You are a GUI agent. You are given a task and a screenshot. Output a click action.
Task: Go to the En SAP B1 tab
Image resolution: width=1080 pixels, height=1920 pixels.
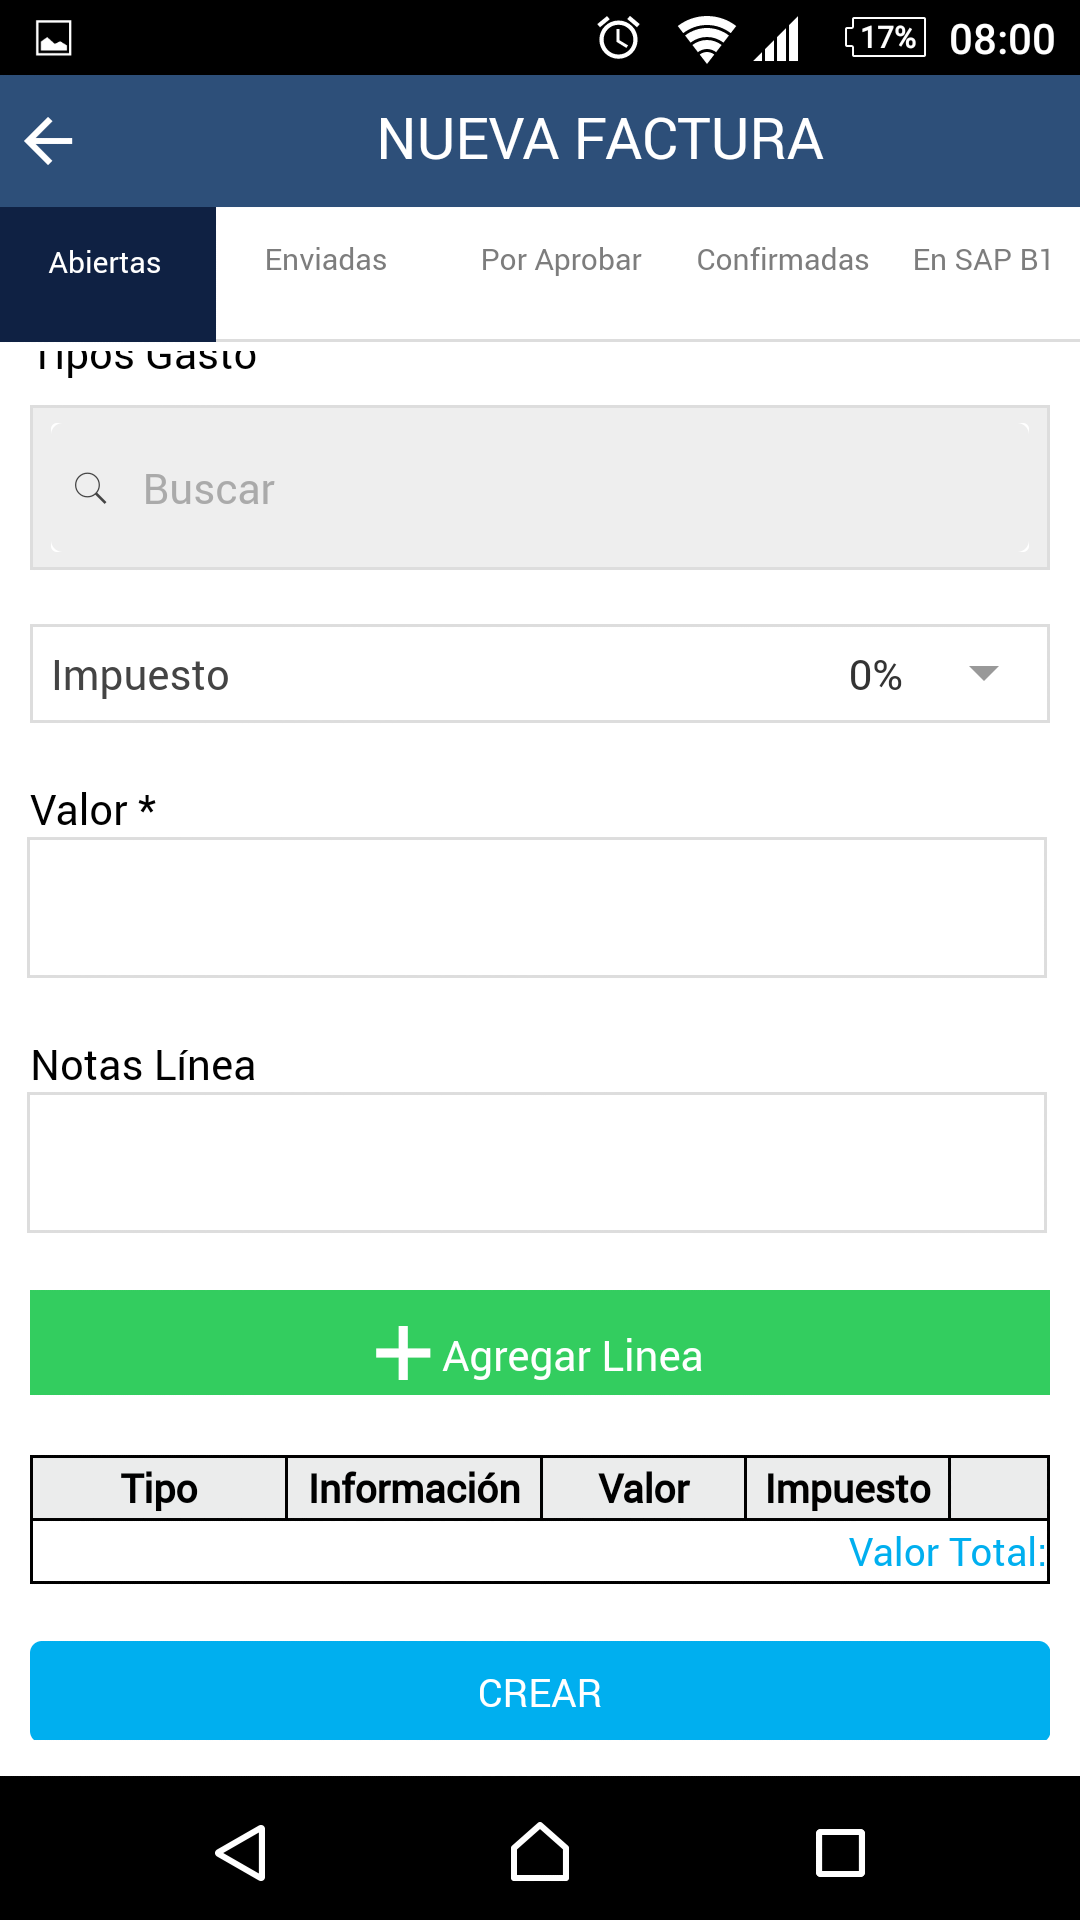pos(982,260)
